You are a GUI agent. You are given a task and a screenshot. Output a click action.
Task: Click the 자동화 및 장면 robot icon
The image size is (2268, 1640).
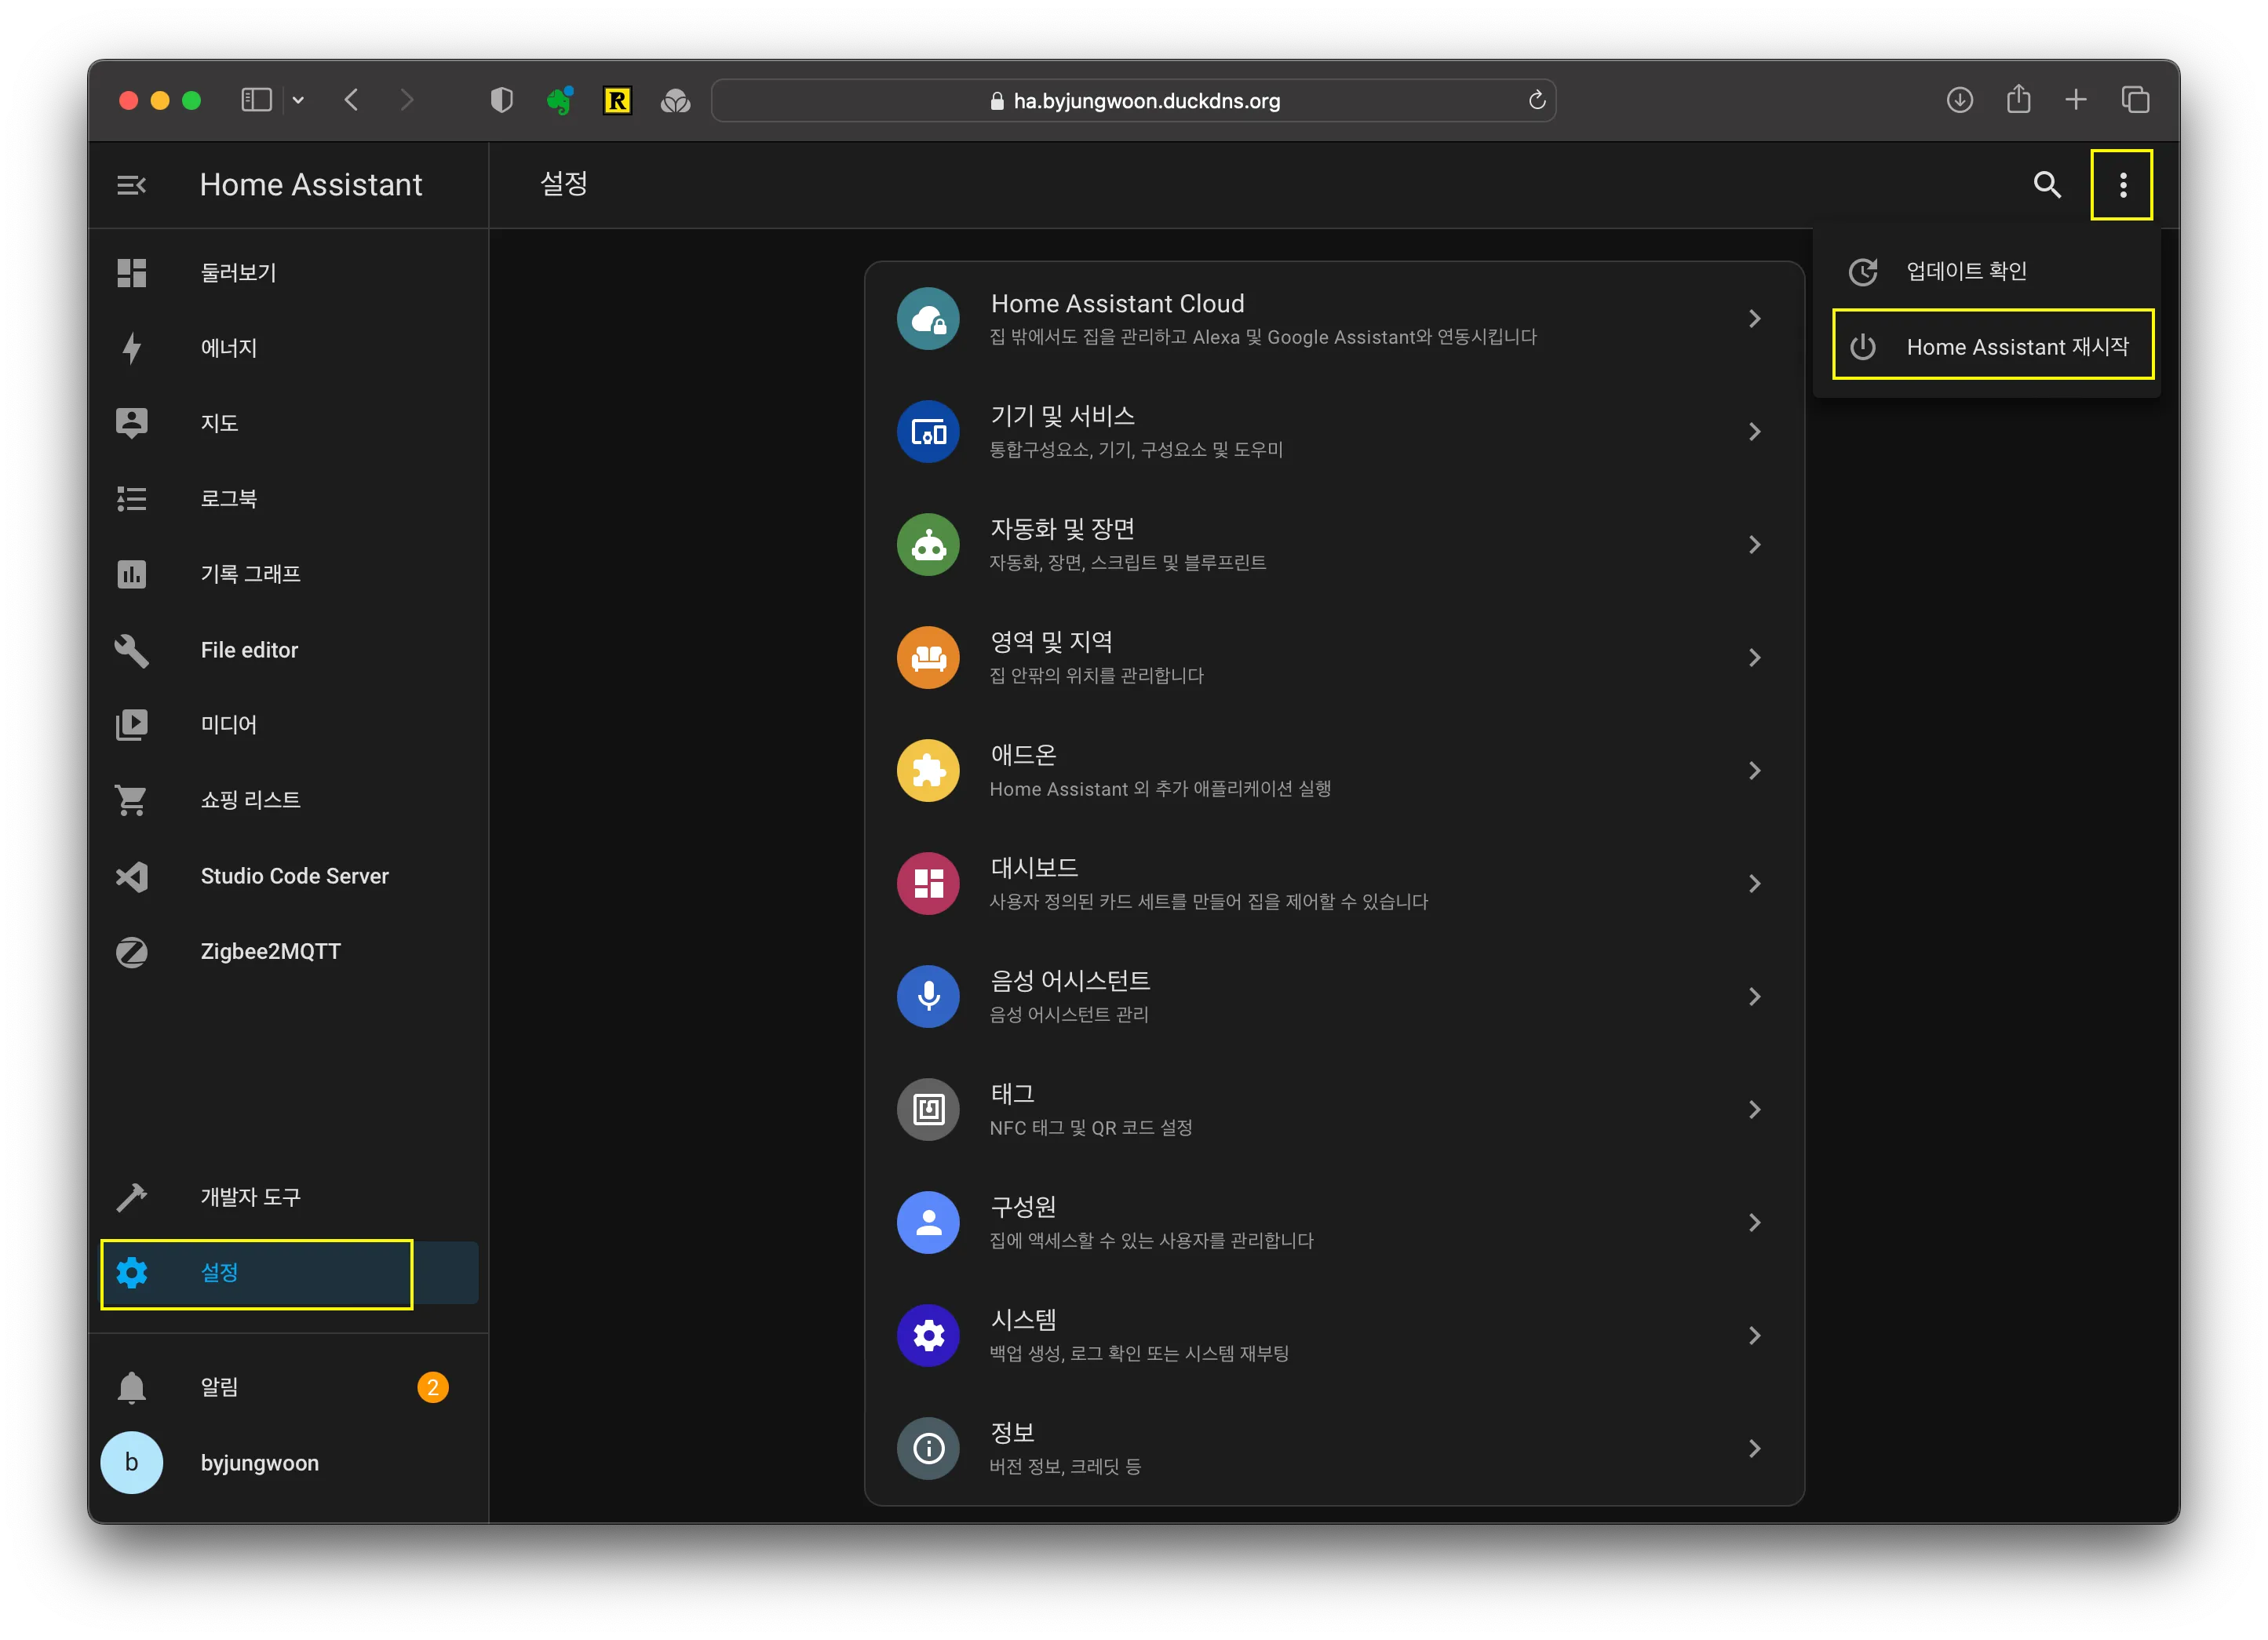[928, 545]
